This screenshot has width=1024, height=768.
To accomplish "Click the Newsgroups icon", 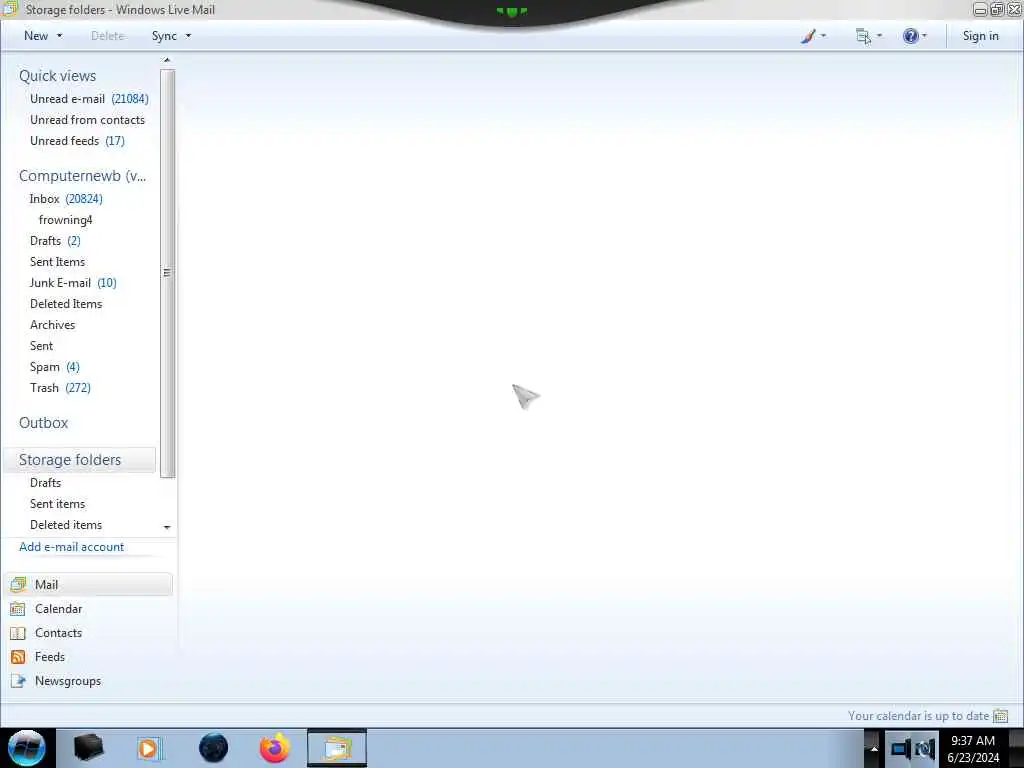I will 18,681.
